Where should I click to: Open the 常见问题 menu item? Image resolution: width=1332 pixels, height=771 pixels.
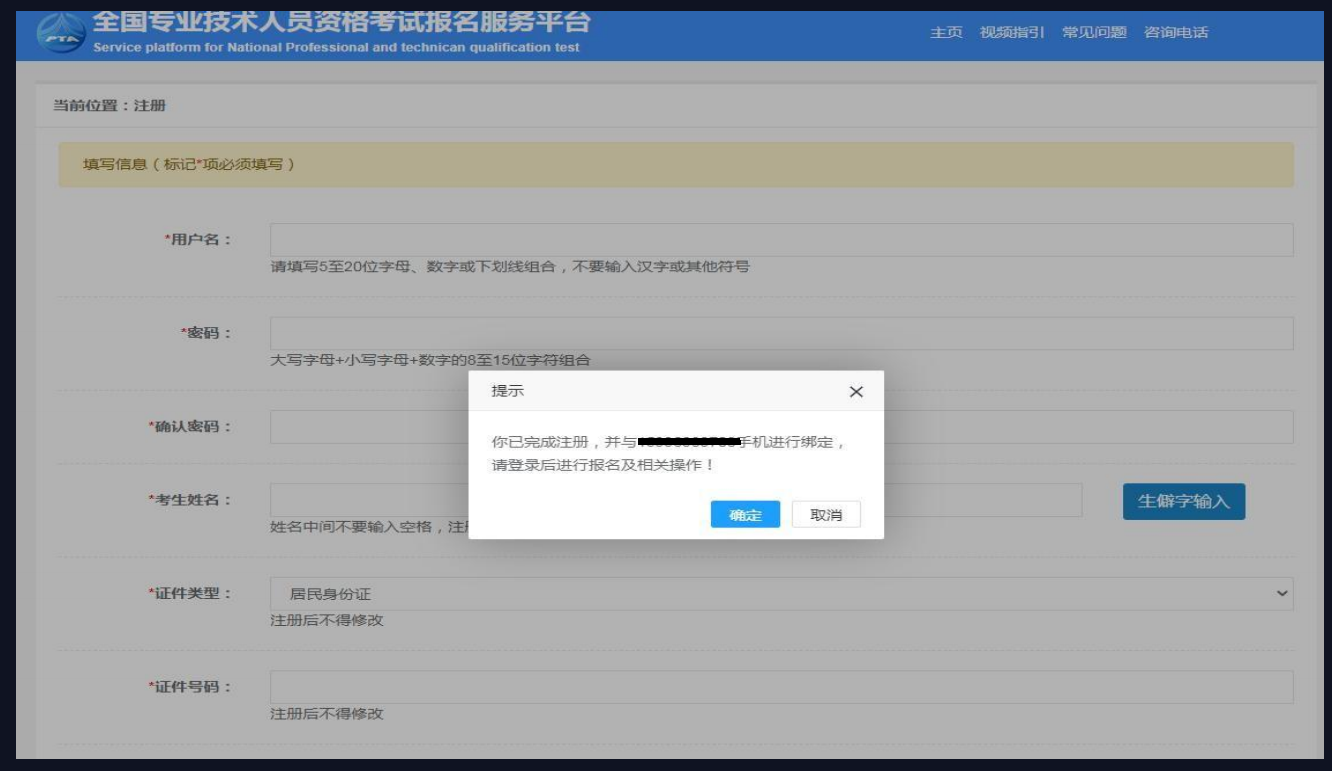[x=1094, y=33]
